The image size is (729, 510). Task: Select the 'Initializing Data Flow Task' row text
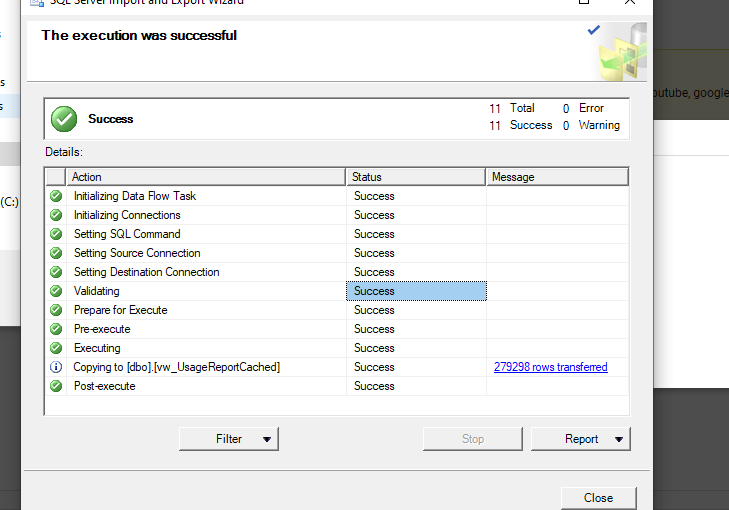pos(135,196)
